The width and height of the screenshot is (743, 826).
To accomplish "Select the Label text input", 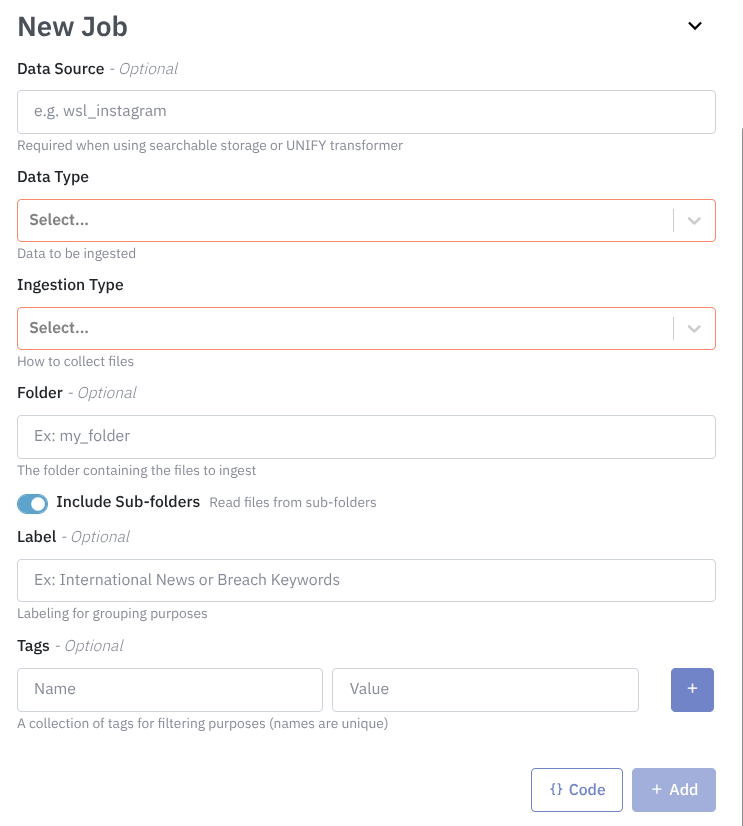I will tap(366, 580).
